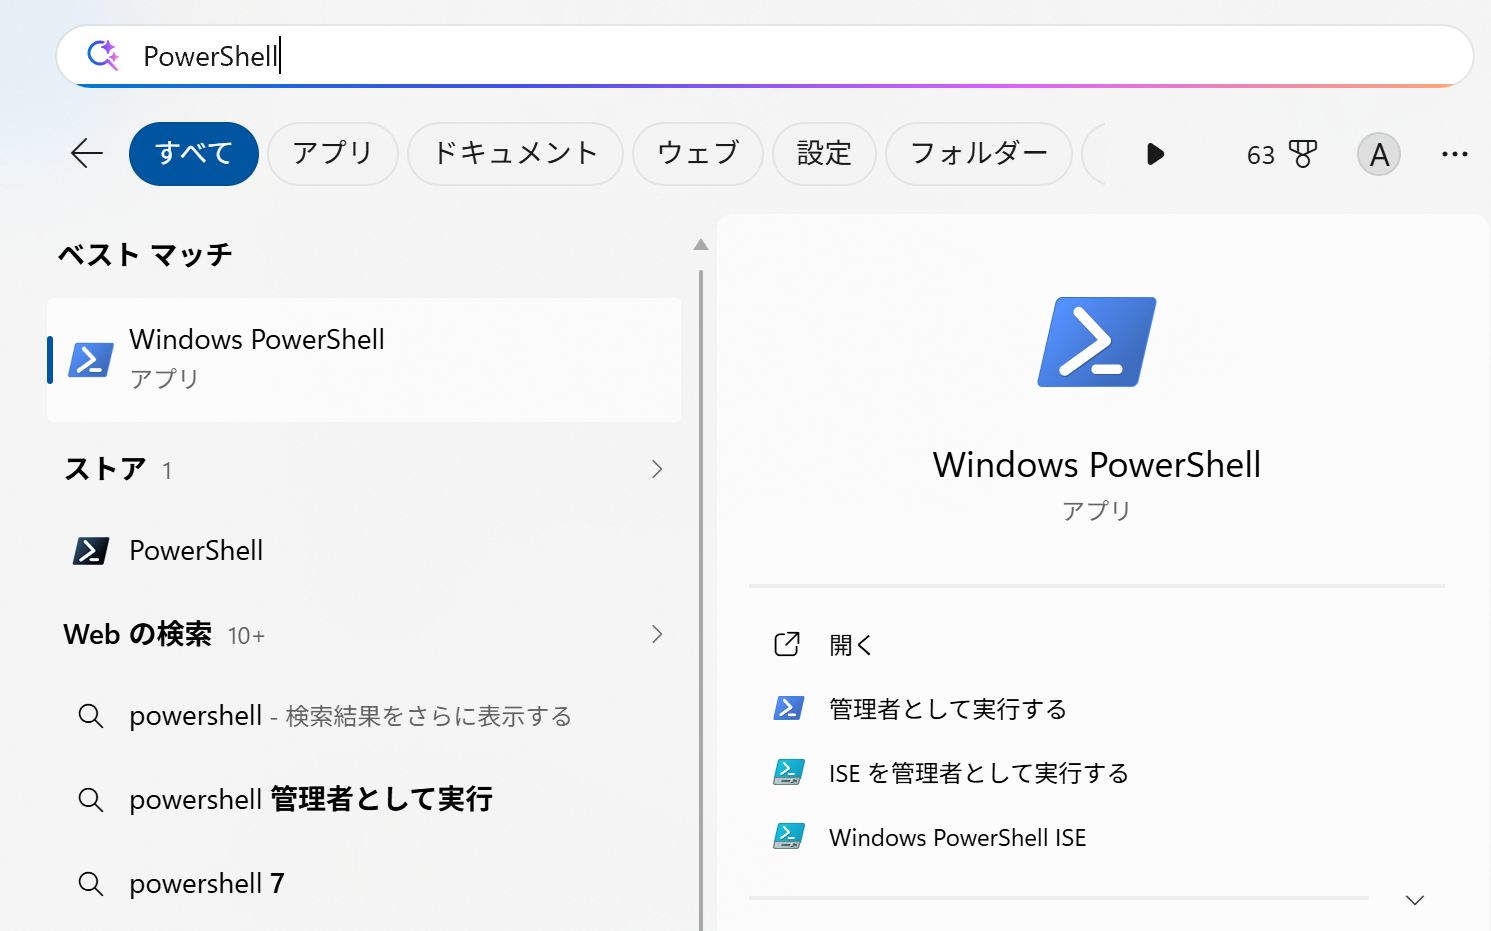Click the large Windows PowerShell logo in details pane
1491x931 pixels.
(x=1097, y=342)
